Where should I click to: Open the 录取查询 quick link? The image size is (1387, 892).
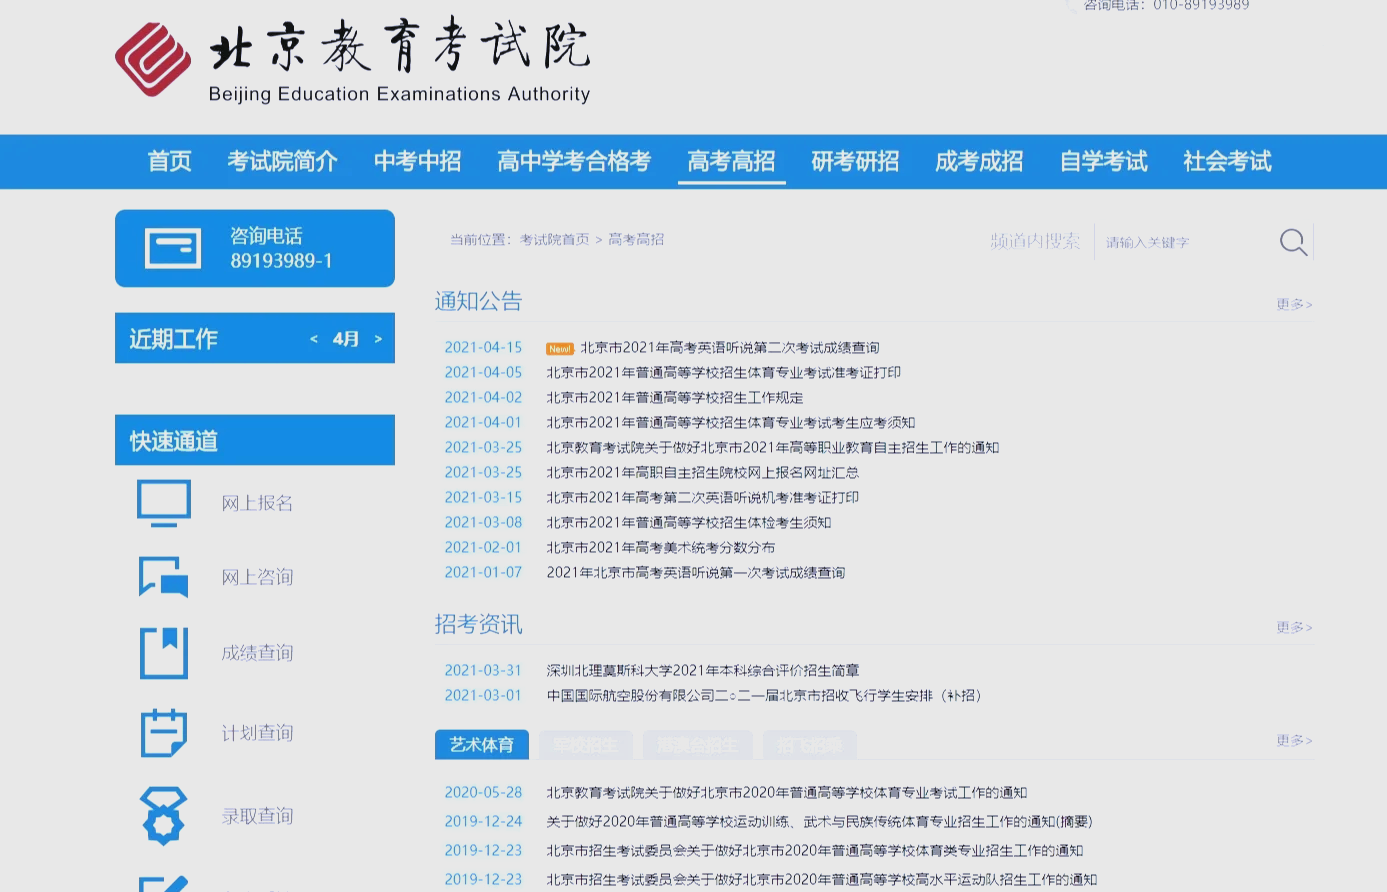coord(257,816)
